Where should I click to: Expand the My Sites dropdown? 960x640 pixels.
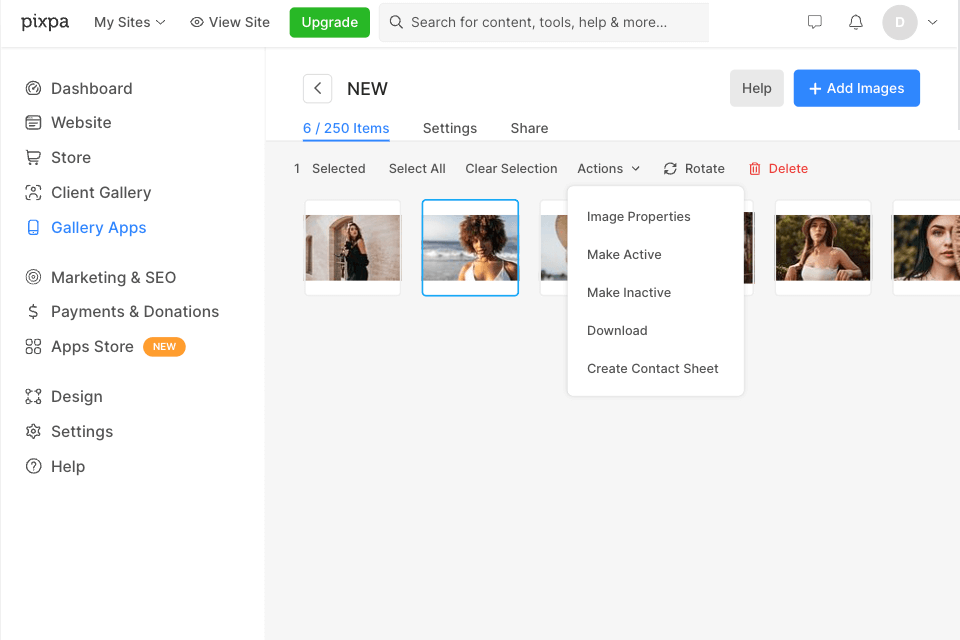point(129,22)
